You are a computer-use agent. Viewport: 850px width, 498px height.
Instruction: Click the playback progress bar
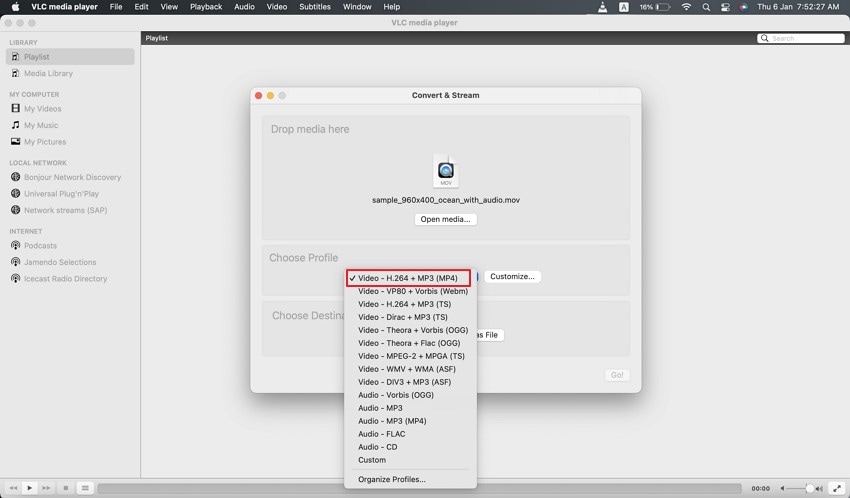pos(419,488)
